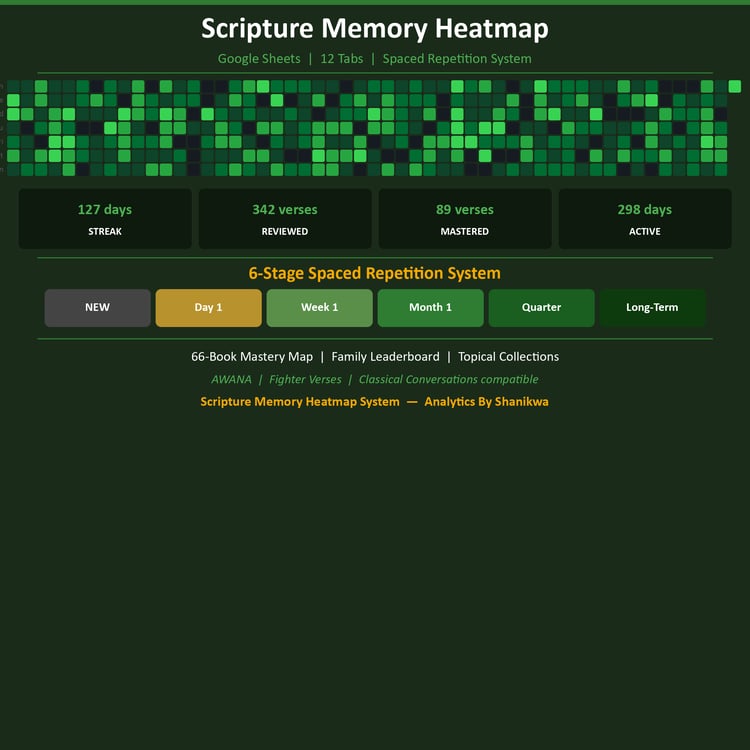Screen dimensions: 750x750
Task: Select the Spaced Repetition System subtitle
Action: pyautogui.click(x=457, y=59)
